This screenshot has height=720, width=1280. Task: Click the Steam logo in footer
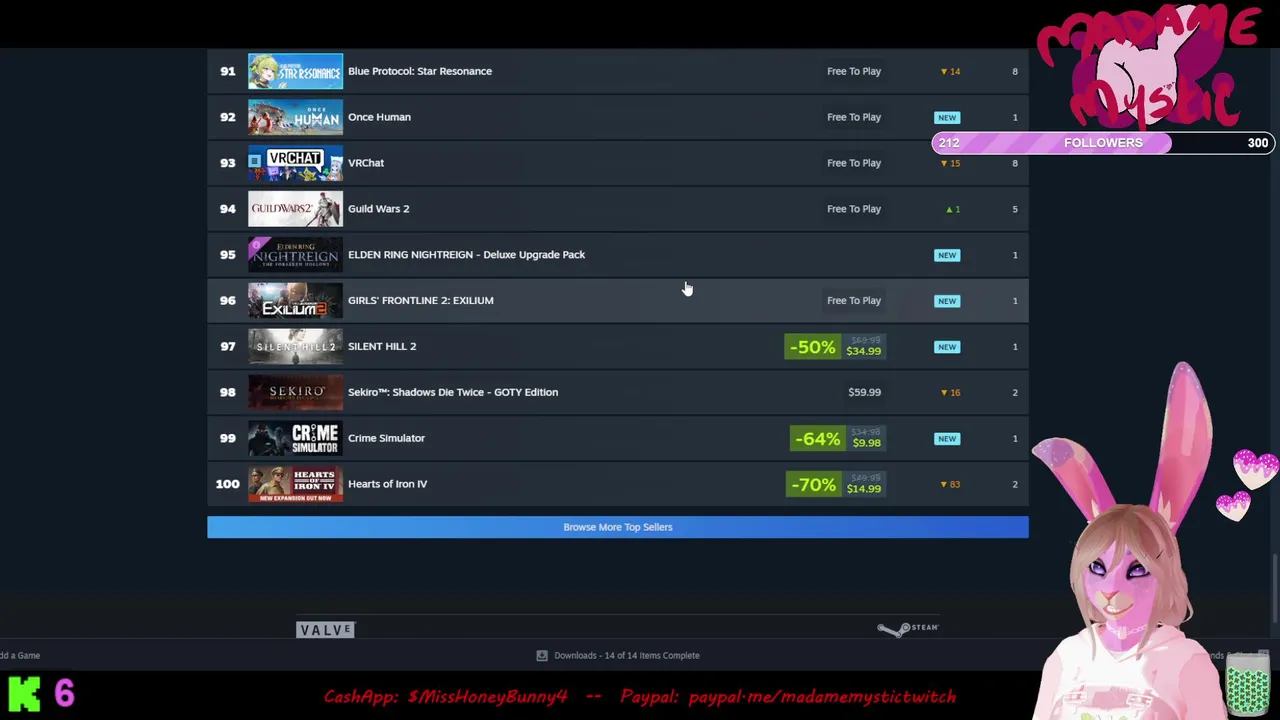click(908, 628)
